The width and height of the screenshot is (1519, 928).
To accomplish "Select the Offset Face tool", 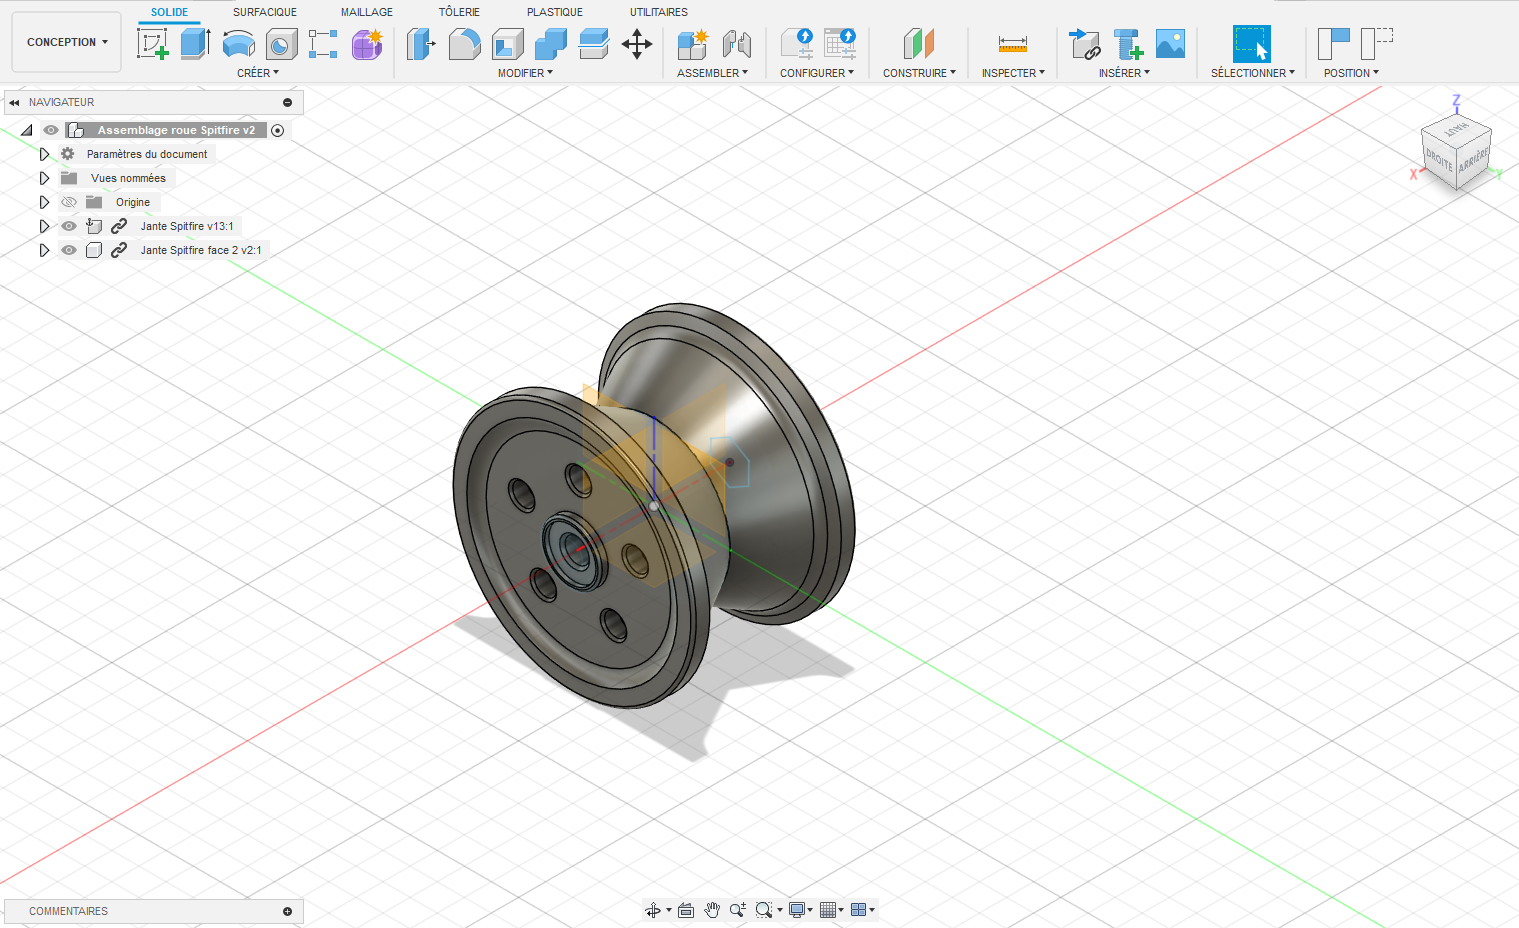I will [593, 44].
